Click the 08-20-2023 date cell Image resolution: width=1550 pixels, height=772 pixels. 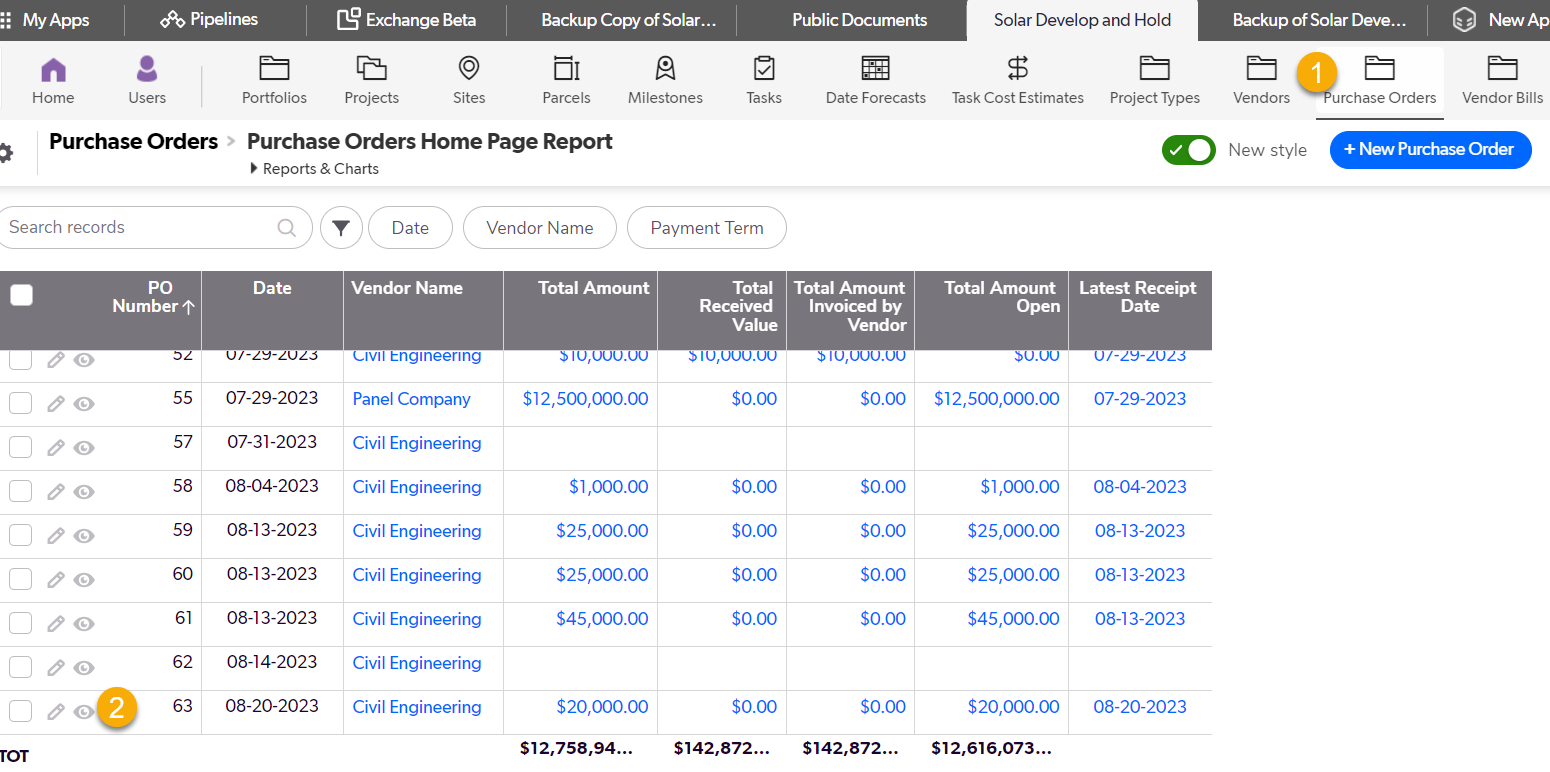pyautogui.click(x=272, y=706)
